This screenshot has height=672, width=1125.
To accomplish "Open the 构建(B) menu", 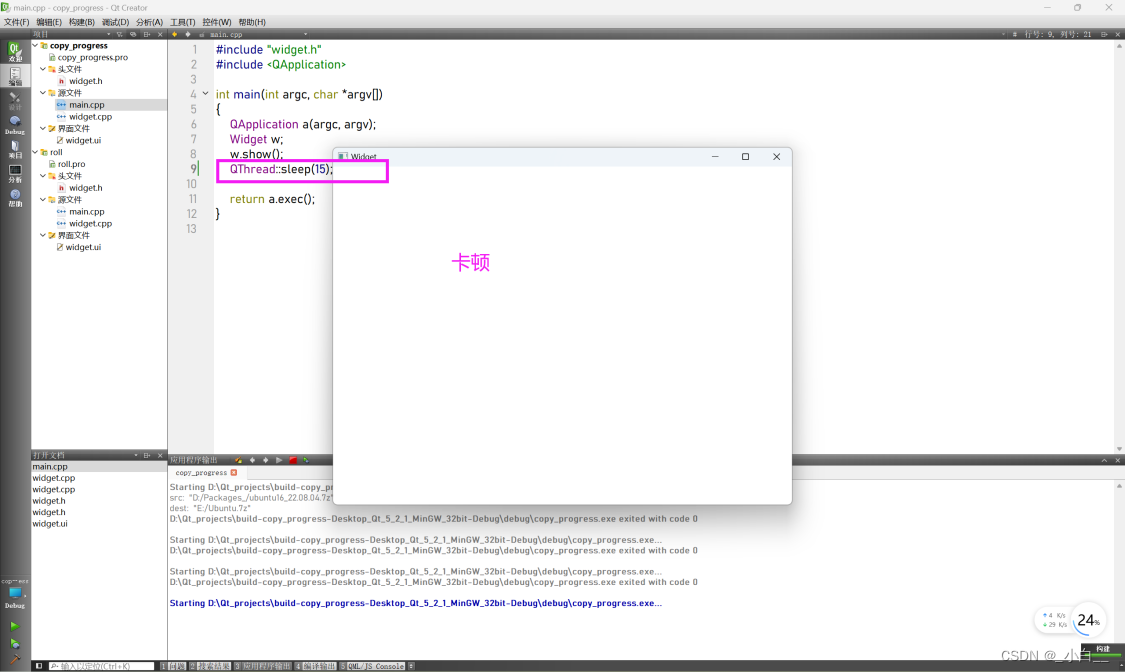I will 82,22.
